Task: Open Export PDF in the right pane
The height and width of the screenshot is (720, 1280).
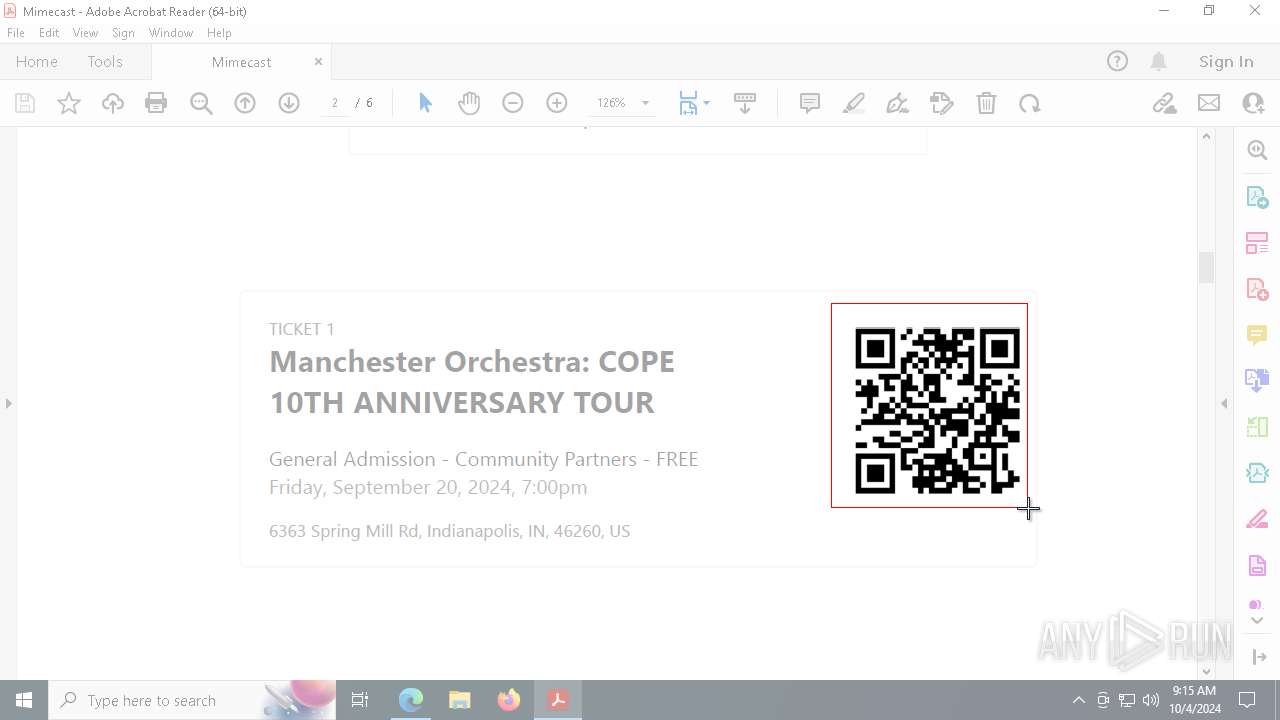Action: point(1257,197)
